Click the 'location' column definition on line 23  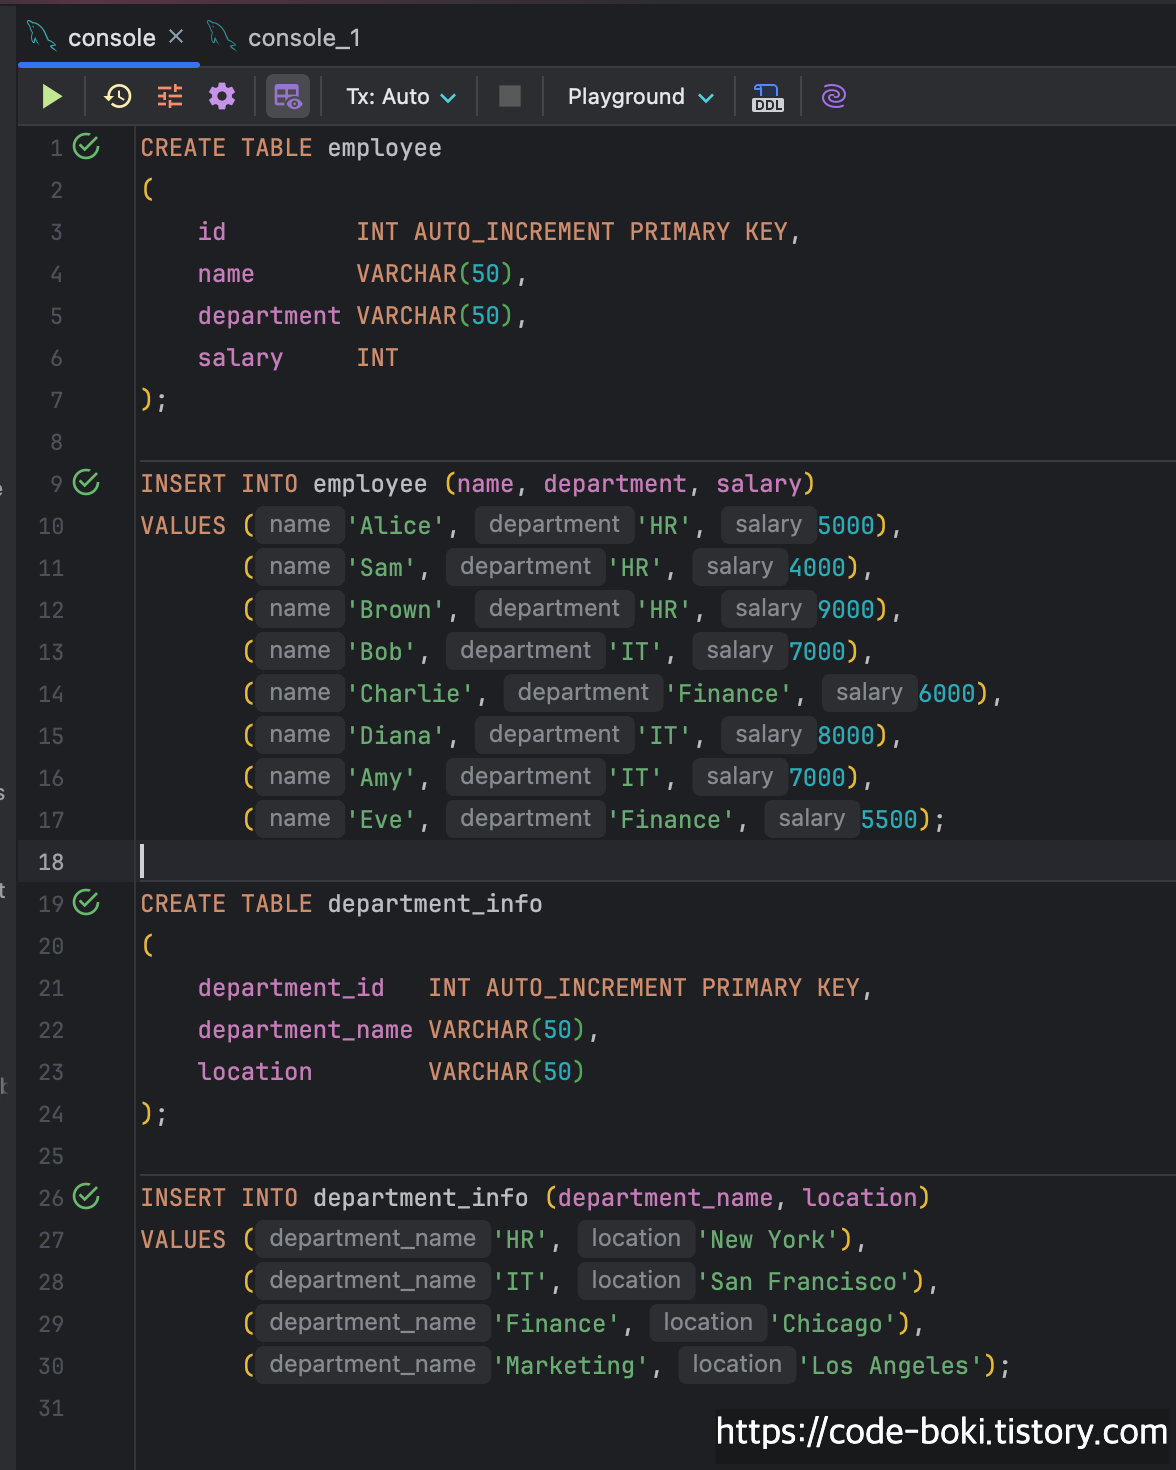255,1072
